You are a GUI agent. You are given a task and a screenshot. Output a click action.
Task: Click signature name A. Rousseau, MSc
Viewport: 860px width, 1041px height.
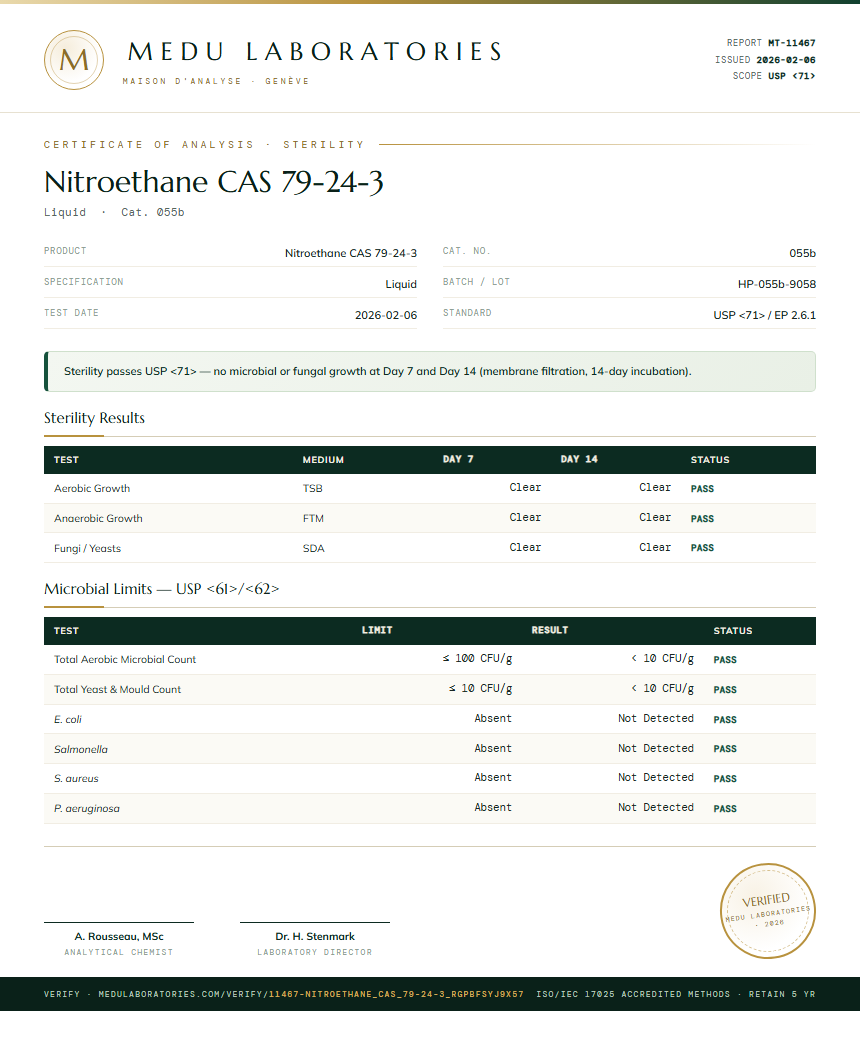pos(119,937)
